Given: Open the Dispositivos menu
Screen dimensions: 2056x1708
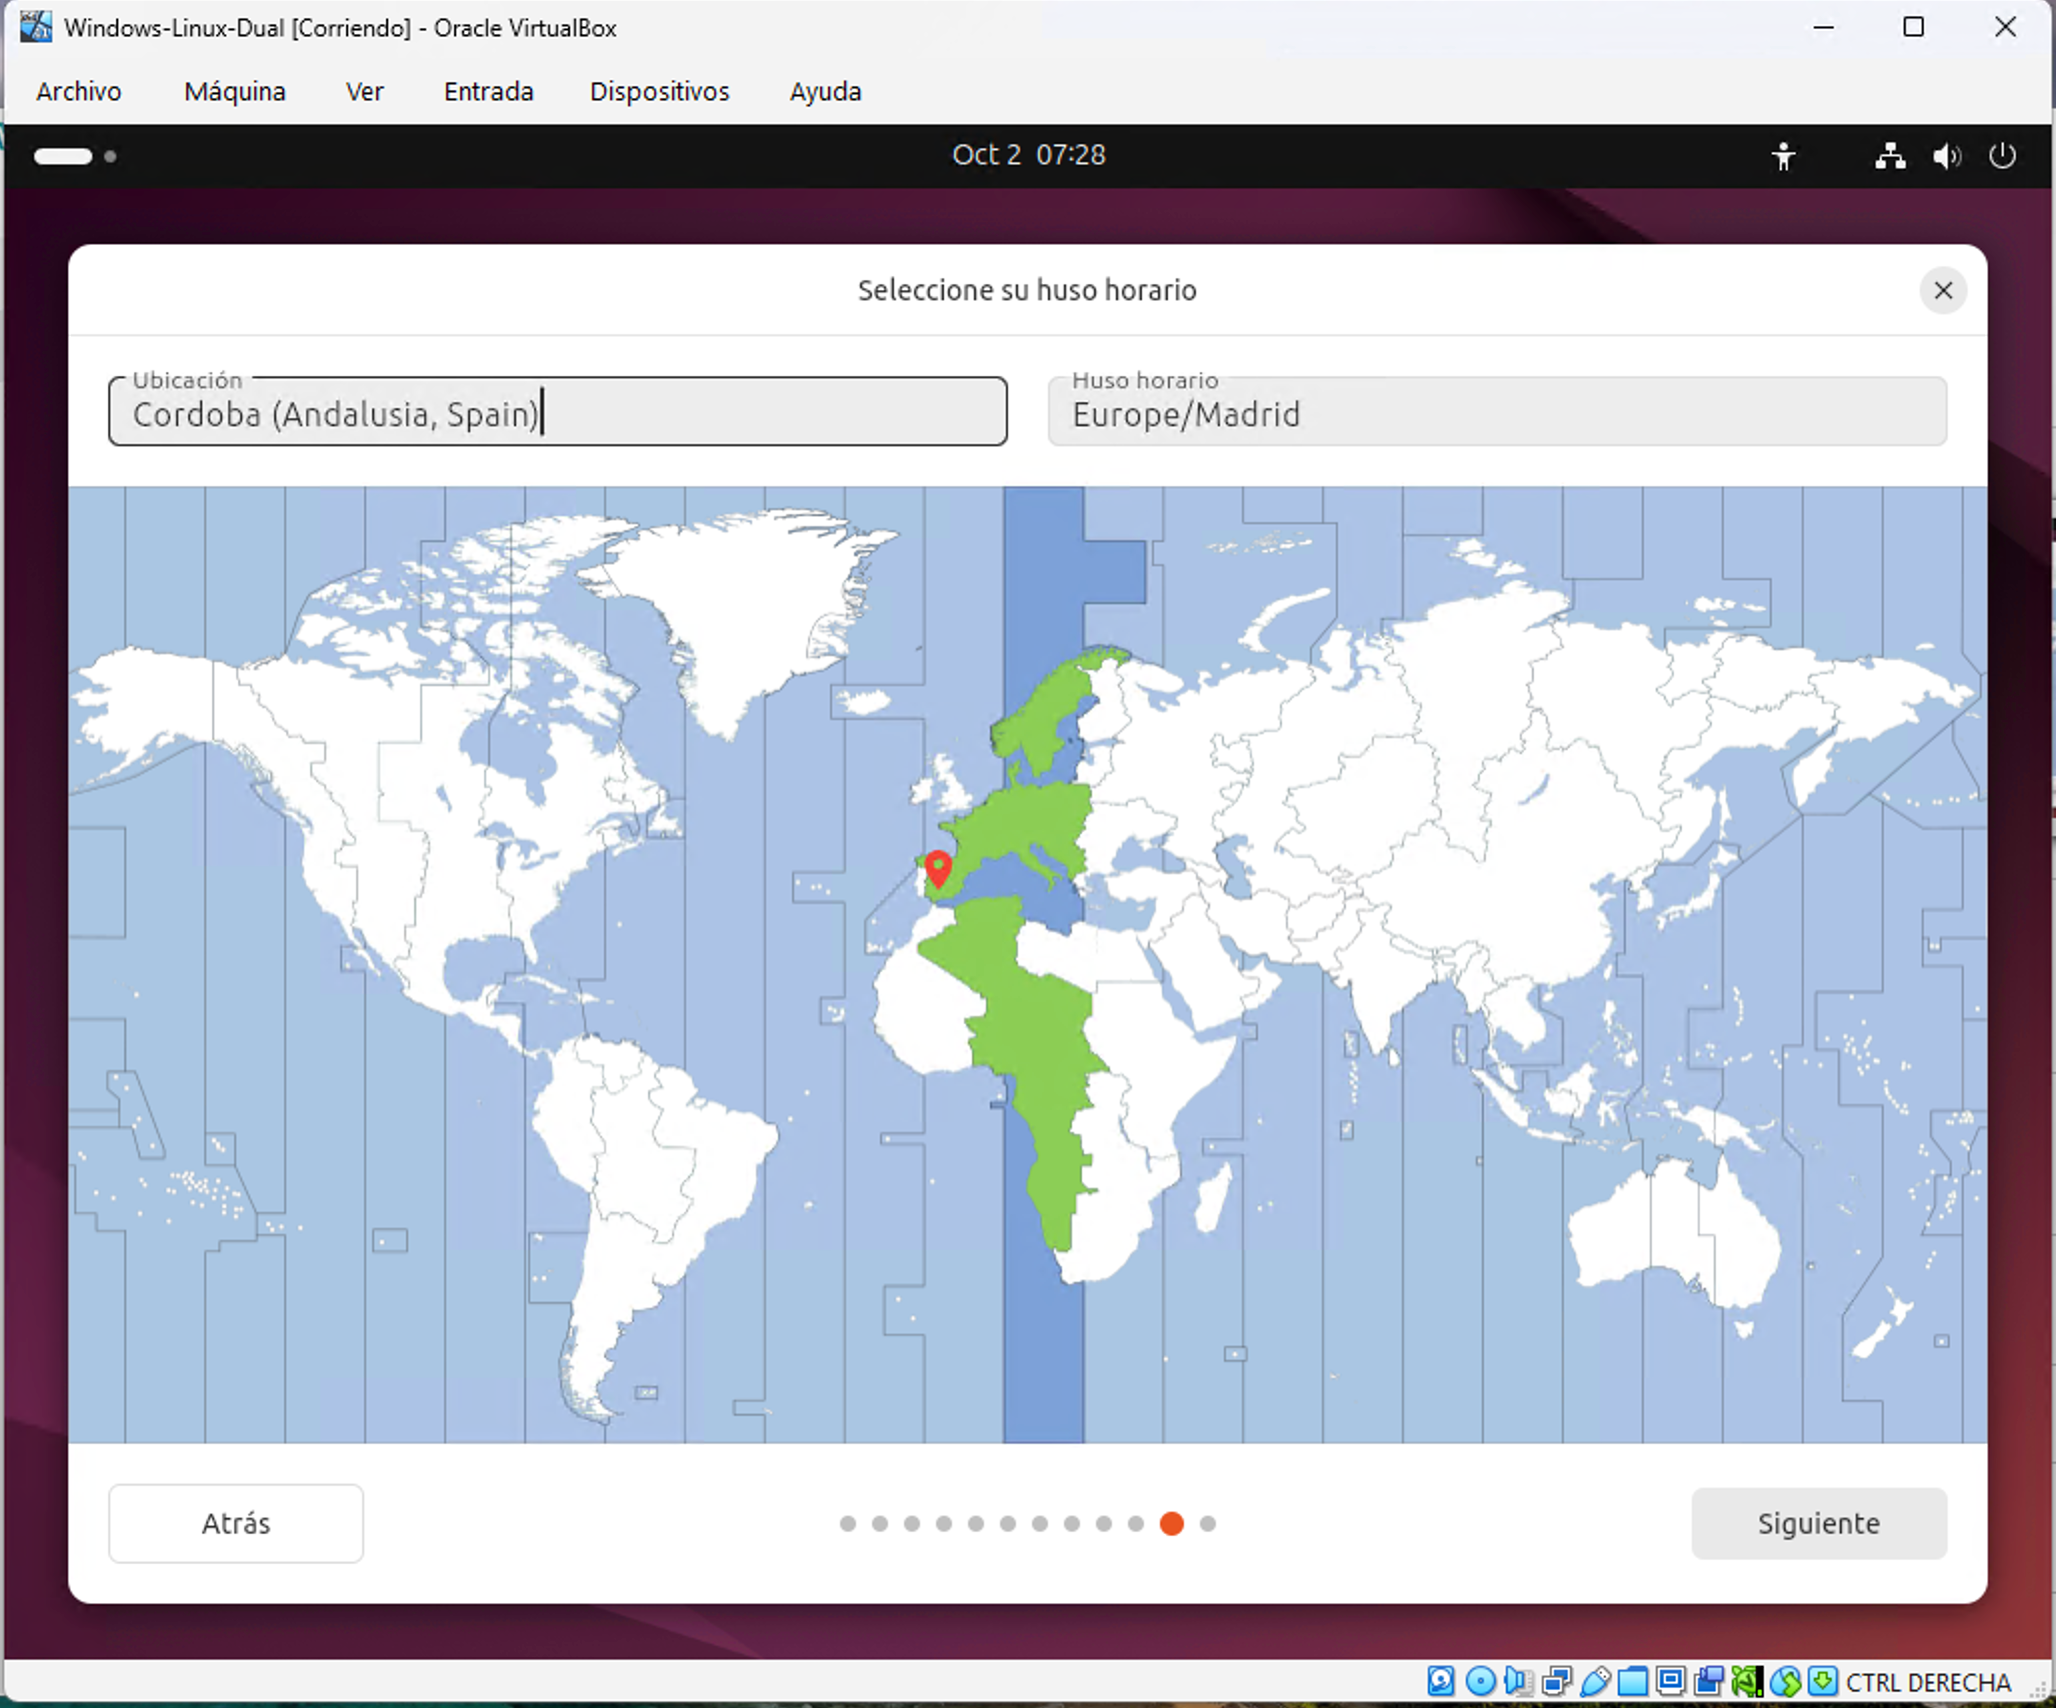Looking at the screenshot, I should click(x=659, y=91).
